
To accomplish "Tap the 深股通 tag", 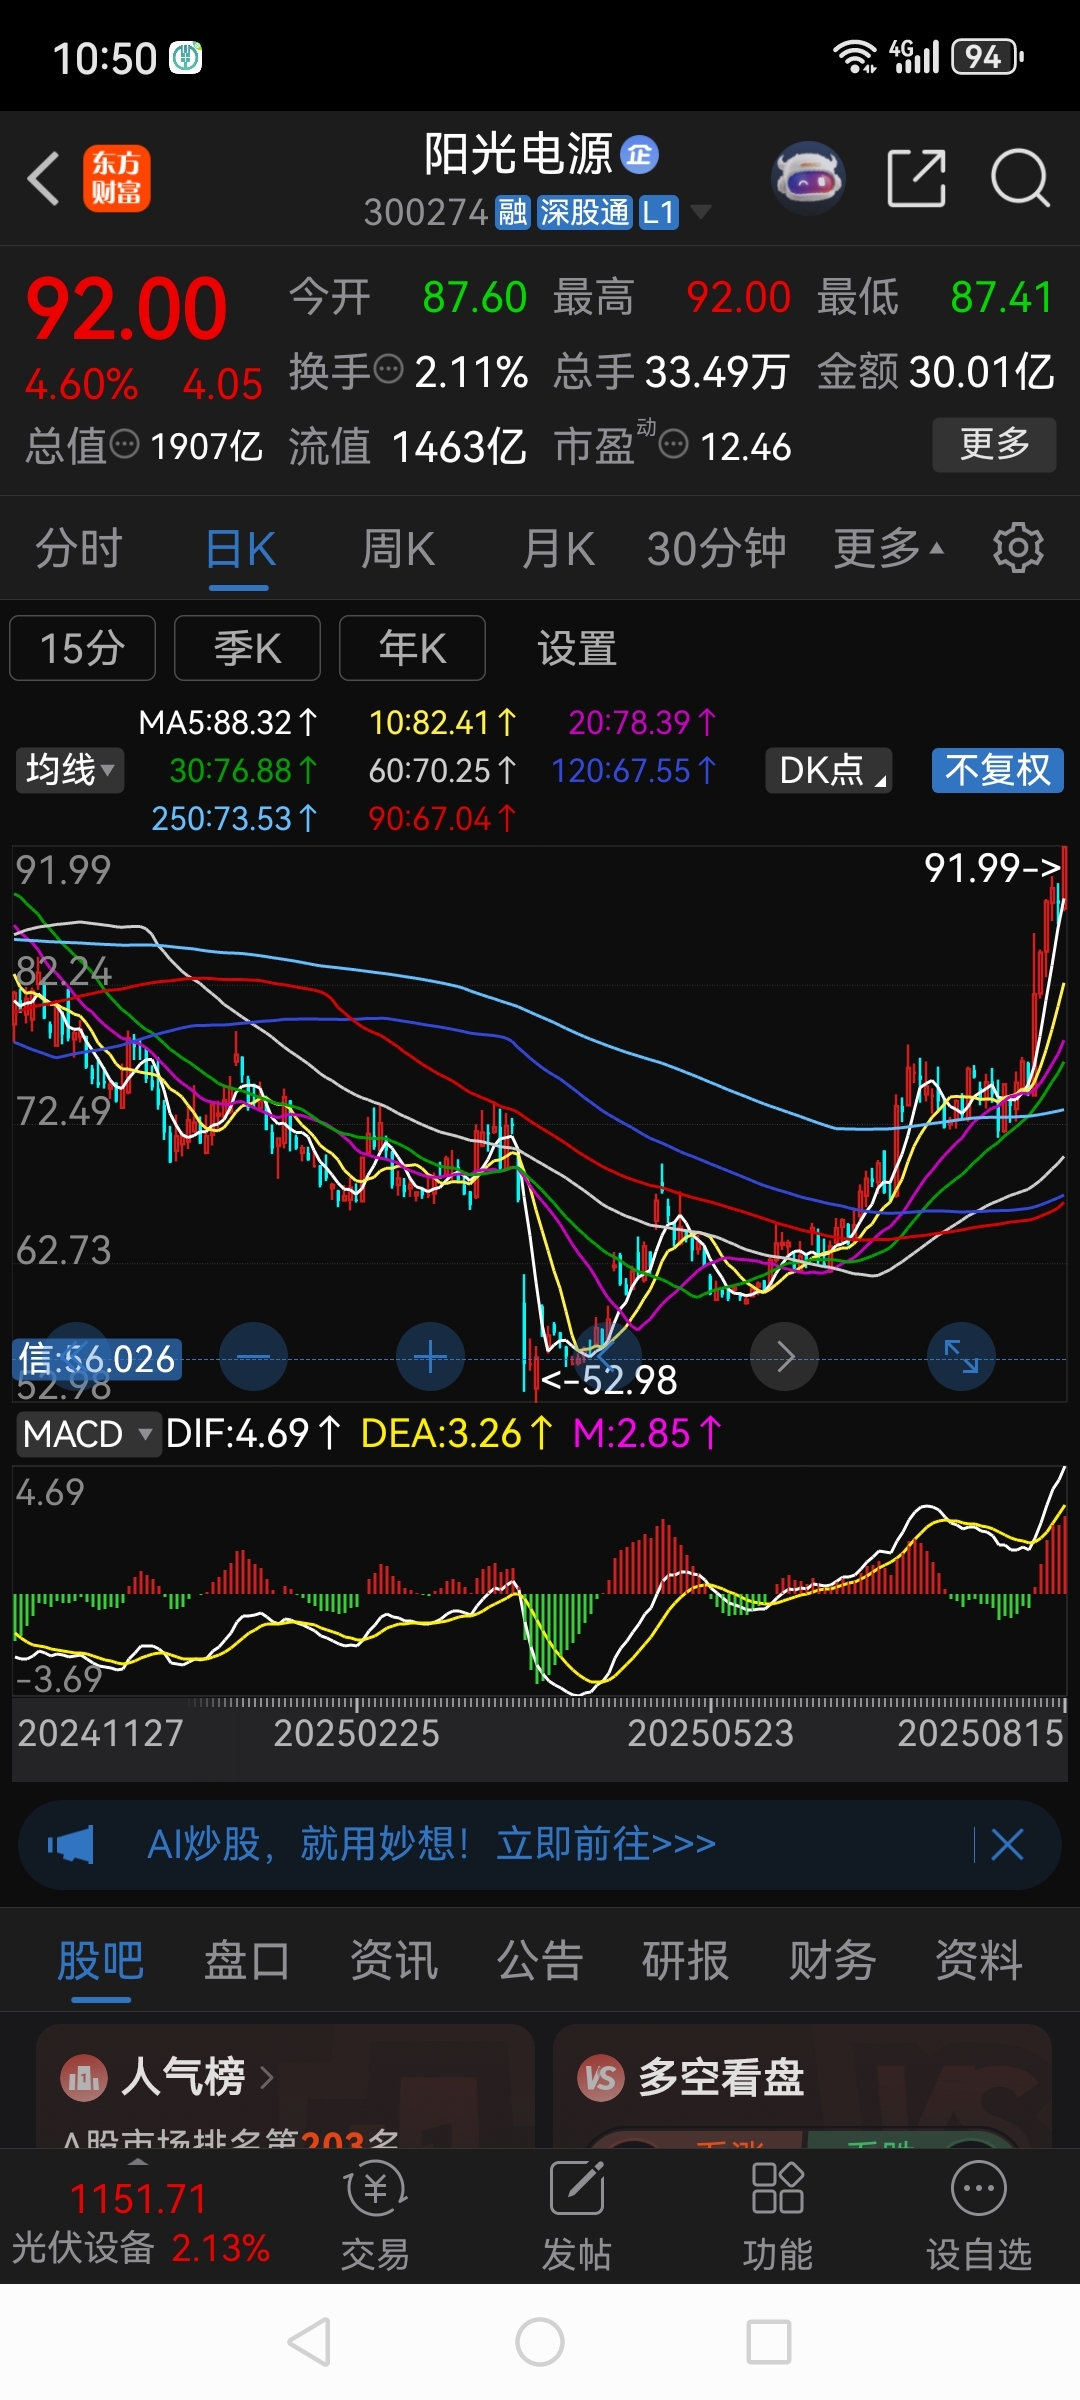I will point(585,212).
